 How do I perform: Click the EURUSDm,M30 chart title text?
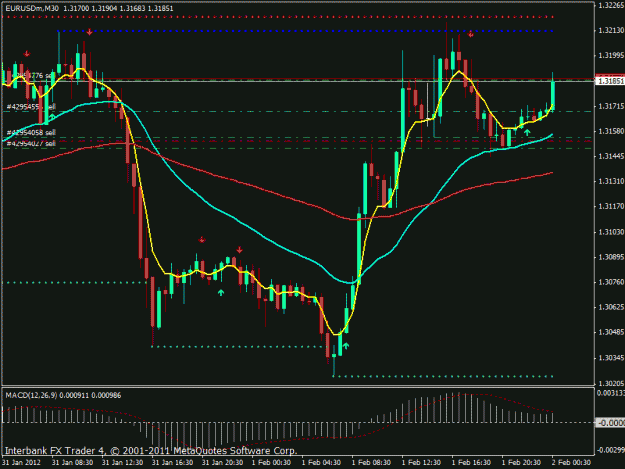tap(33, 8)
